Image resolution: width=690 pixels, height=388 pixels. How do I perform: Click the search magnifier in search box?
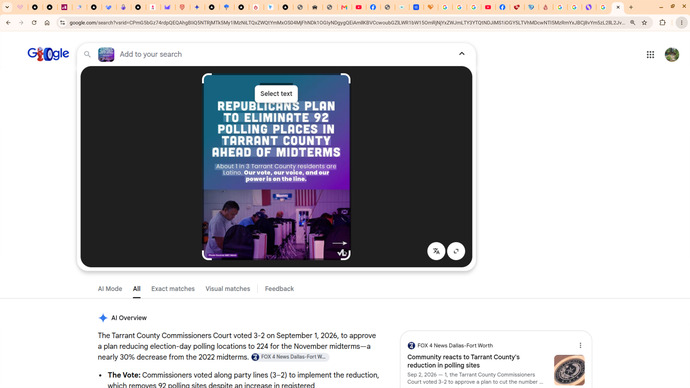87,54
